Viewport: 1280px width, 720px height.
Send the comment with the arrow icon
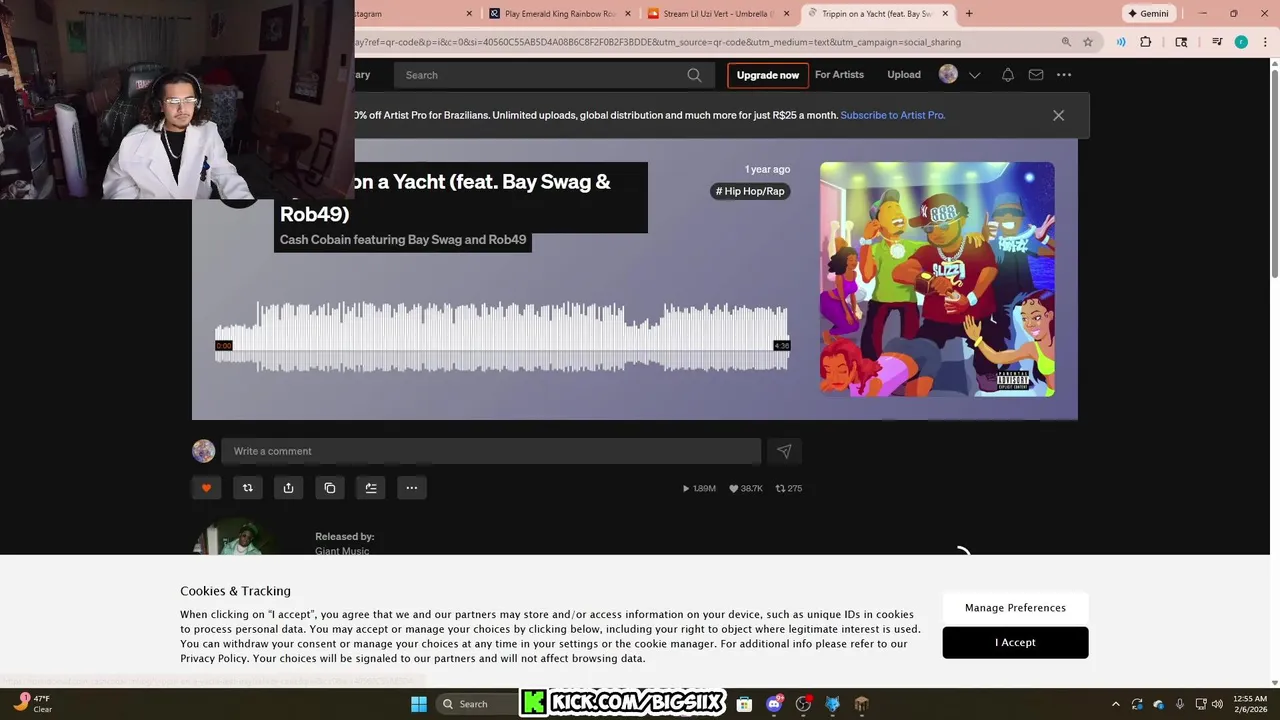(784, 451)
